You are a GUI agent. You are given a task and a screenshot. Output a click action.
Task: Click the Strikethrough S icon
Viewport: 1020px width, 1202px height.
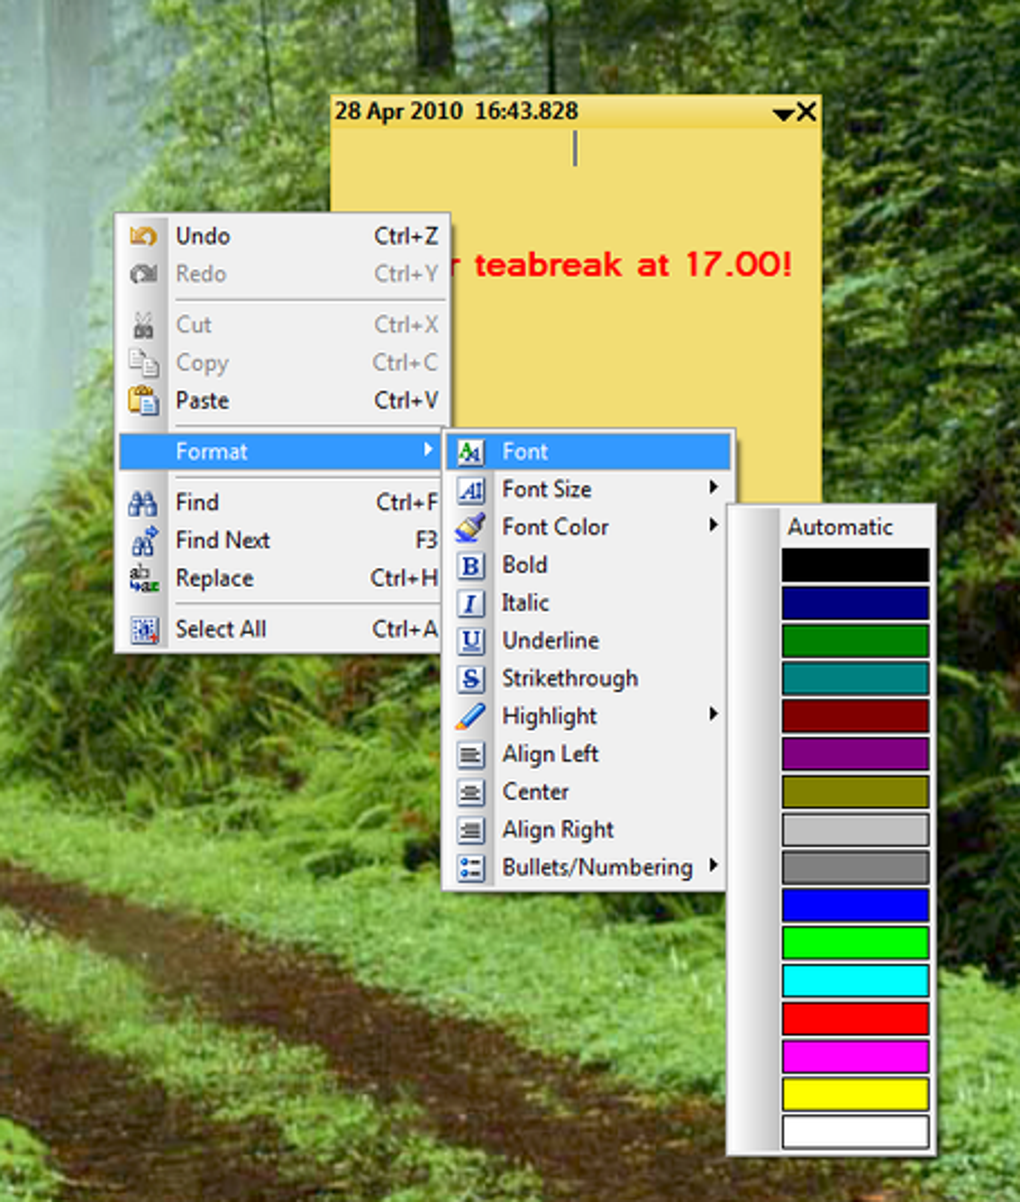pyautogui.click(x=470, y=679)
